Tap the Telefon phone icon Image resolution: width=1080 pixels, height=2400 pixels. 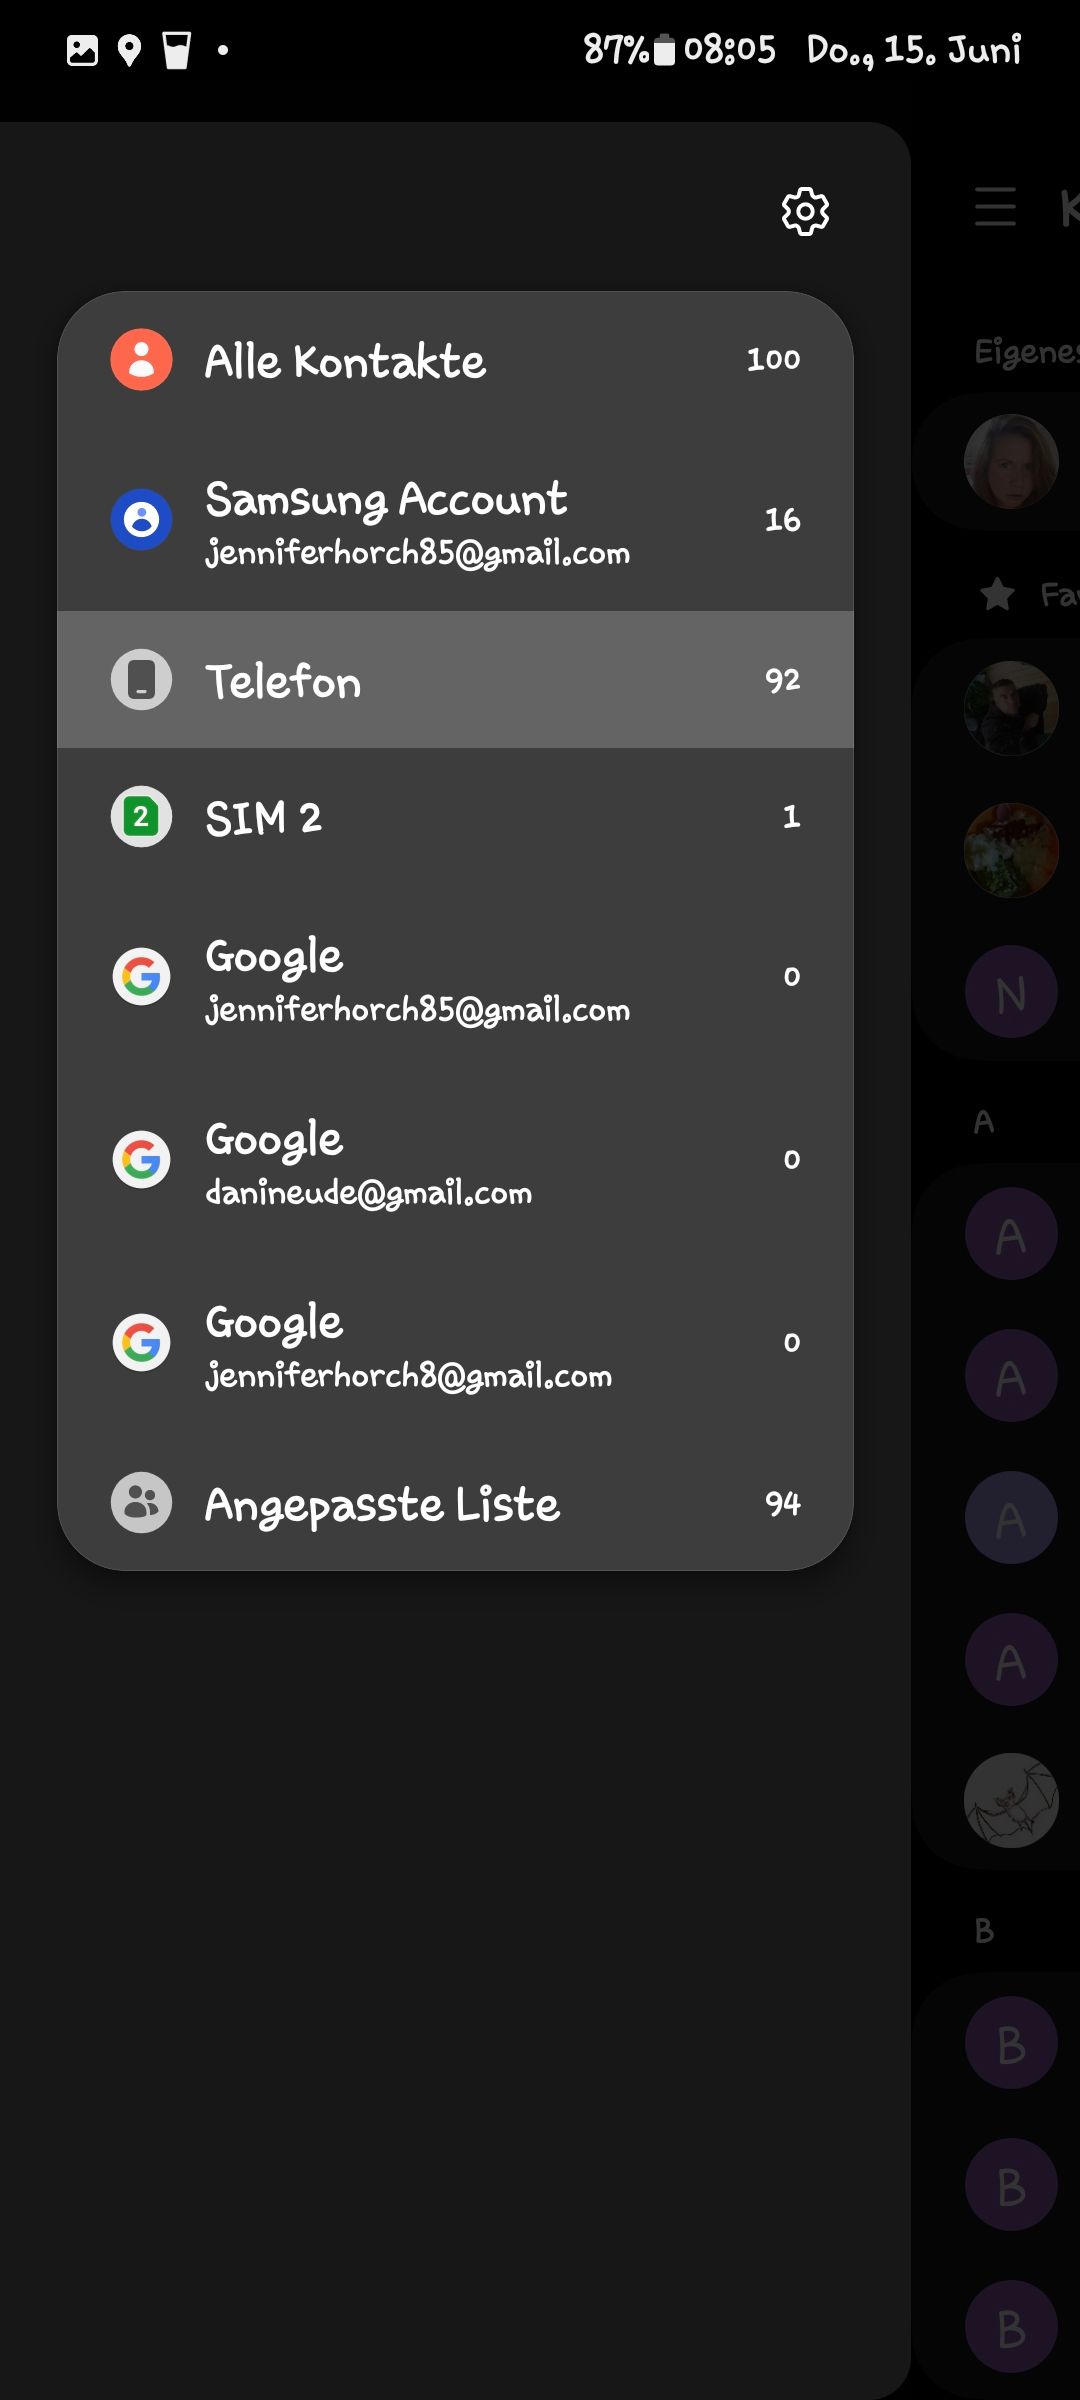[x=141, y=680]
